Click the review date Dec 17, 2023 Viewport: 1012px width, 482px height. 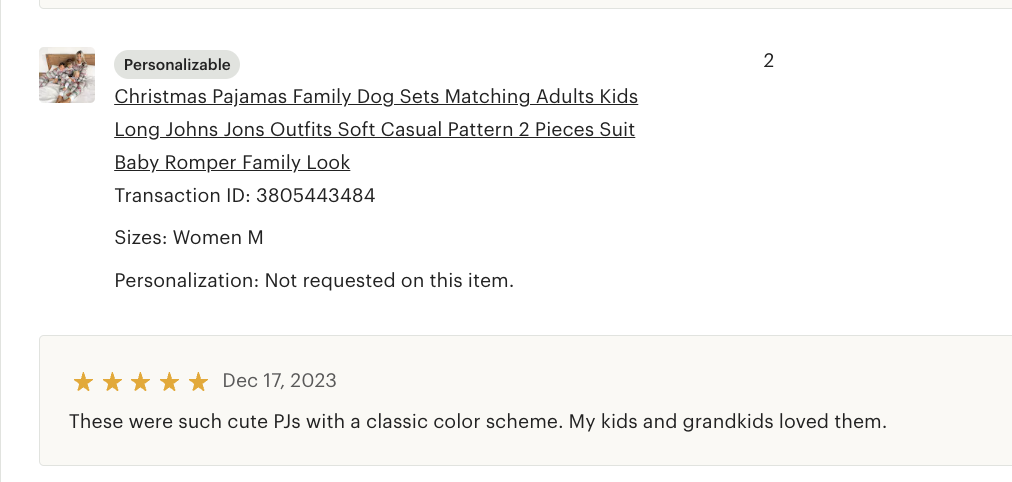279,381
